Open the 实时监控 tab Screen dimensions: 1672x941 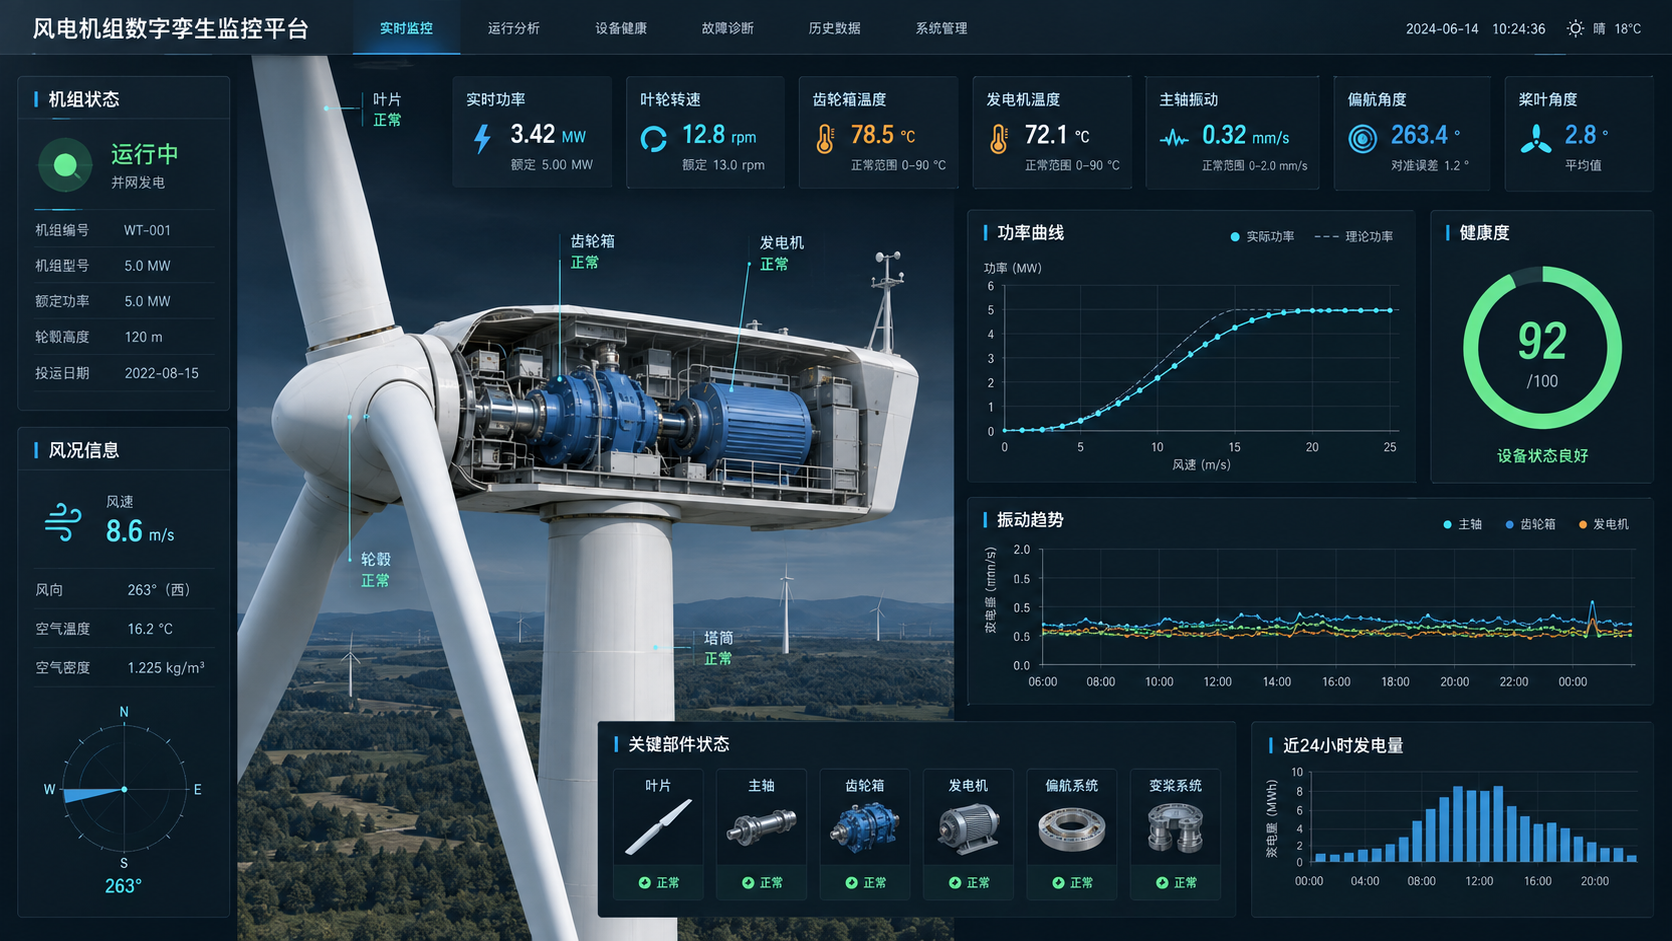coord(406,28)
